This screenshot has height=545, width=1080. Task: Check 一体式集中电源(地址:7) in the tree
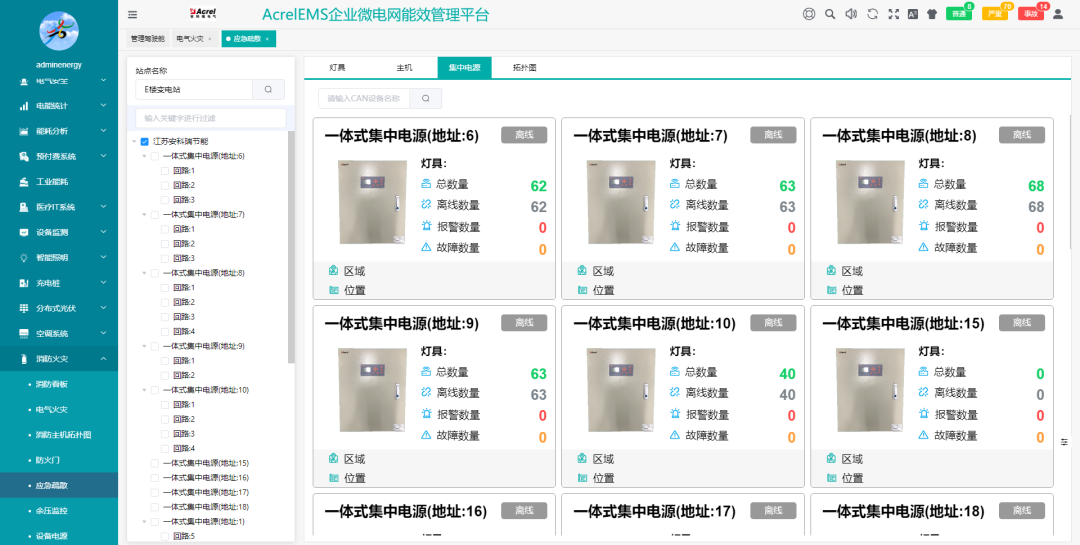tap(155, 214)
